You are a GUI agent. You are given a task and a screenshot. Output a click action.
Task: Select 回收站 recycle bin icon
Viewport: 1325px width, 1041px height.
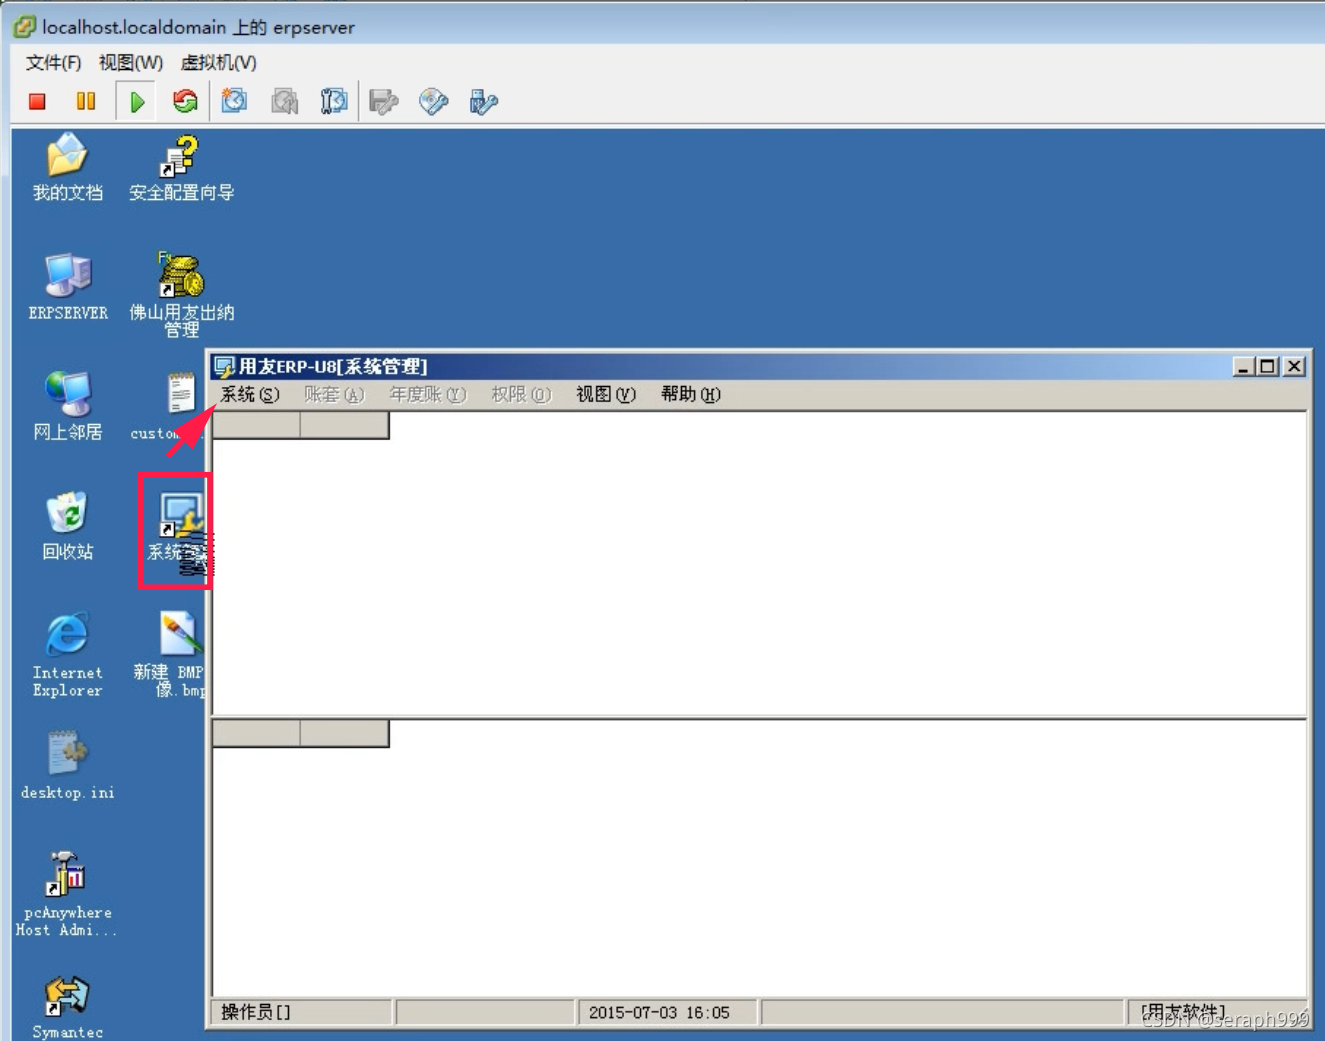tap(67, 527)
